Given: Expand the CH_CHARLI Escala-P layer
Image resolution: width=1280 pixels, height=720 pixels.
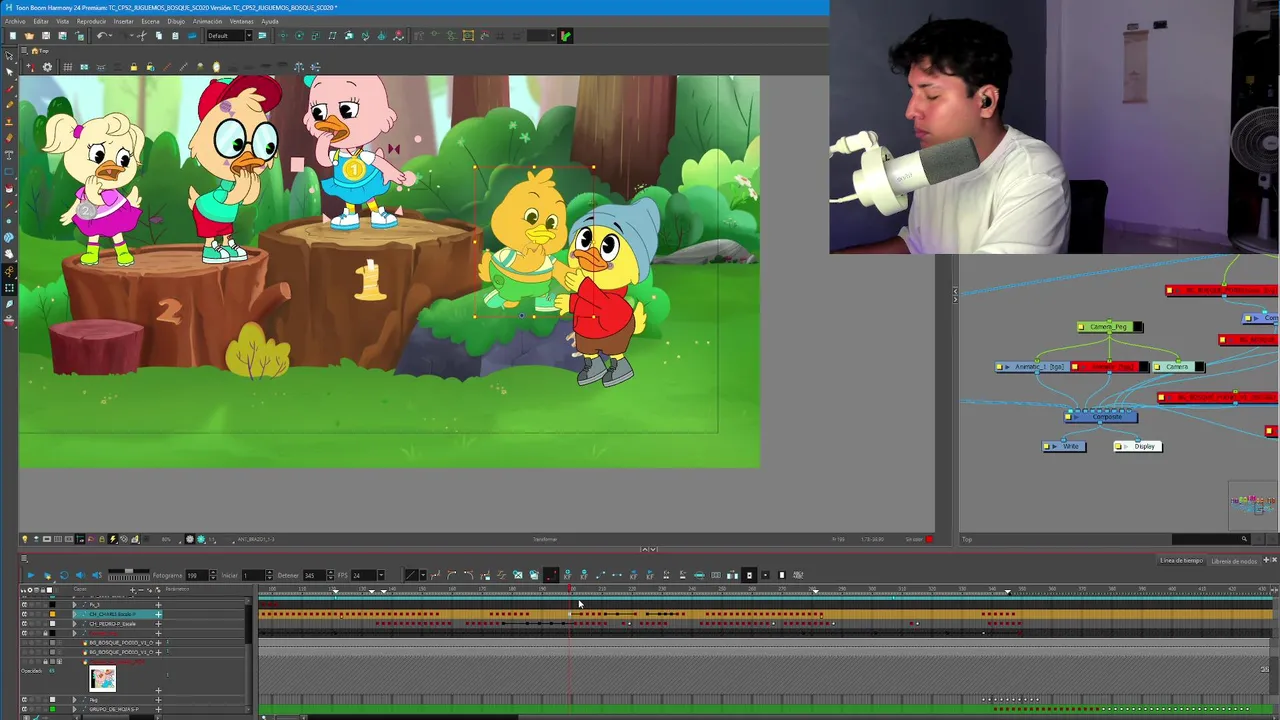Looking at the screenshot, I should (75, 614).
